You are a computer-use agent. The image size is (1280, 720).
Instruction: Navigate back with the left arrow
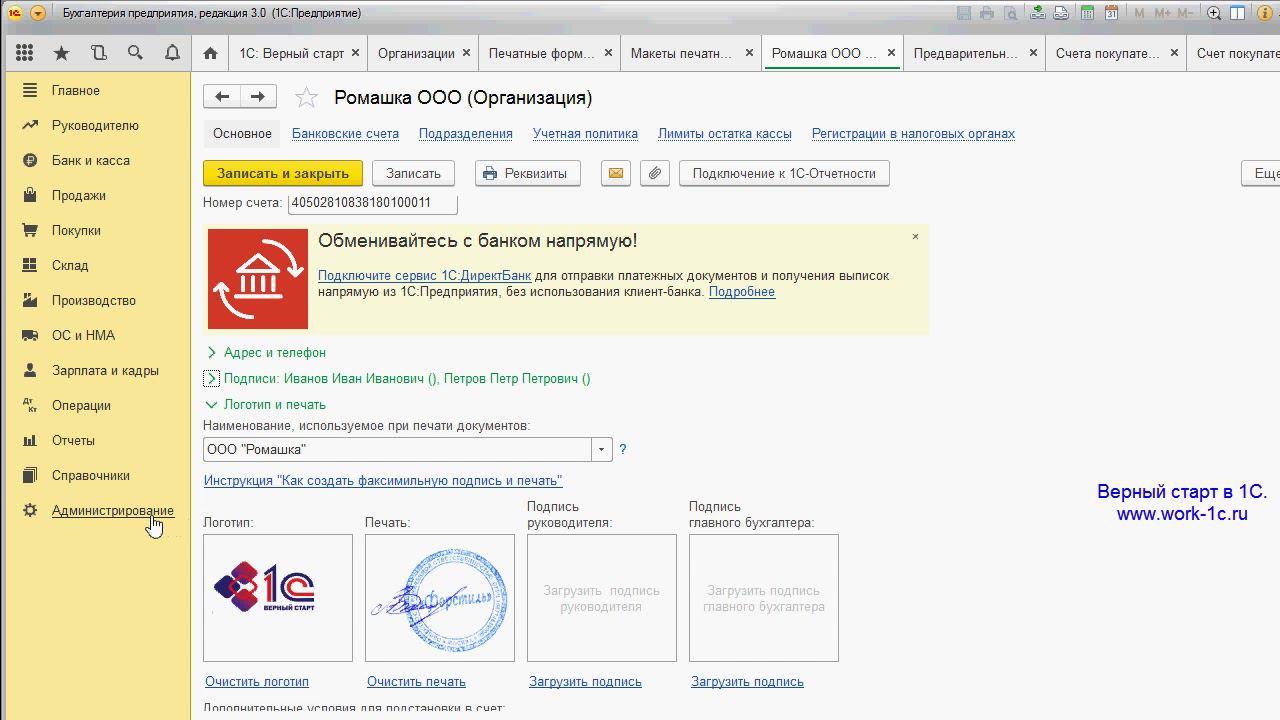[222, 96]
